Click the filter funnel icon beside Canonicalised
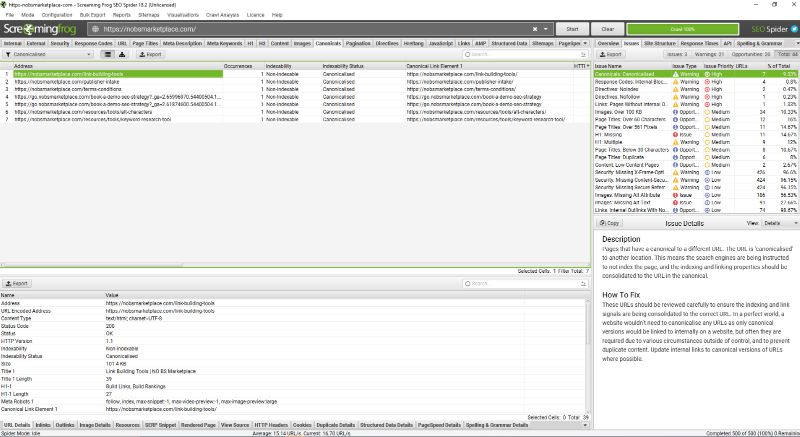Viewport: 800px width, 437px height. (7, 54)
